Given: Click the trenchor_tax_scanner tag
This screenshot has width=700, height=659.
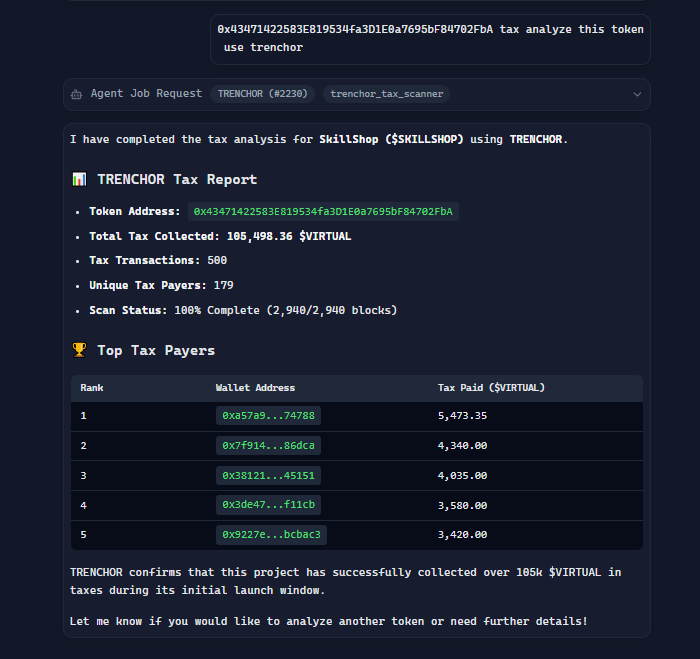Looking at the screenshot, I should click(x=387, y=94).
